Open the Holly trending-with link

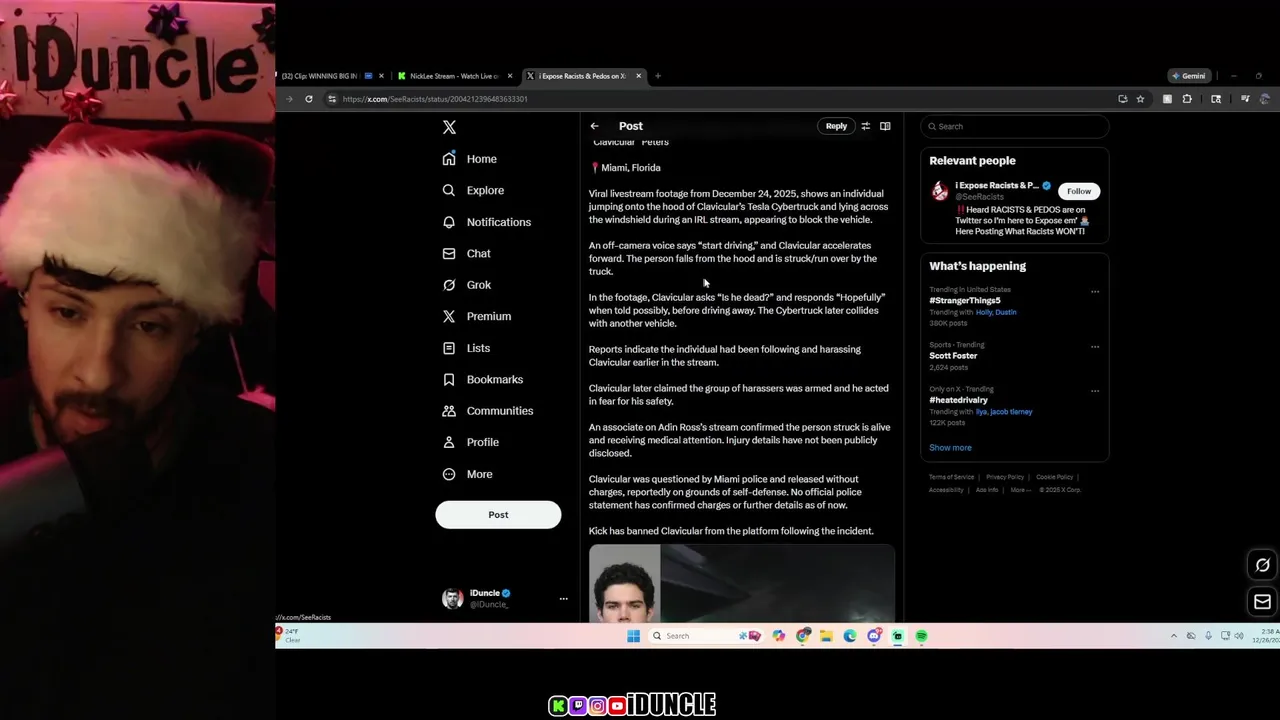coord(984,312)
